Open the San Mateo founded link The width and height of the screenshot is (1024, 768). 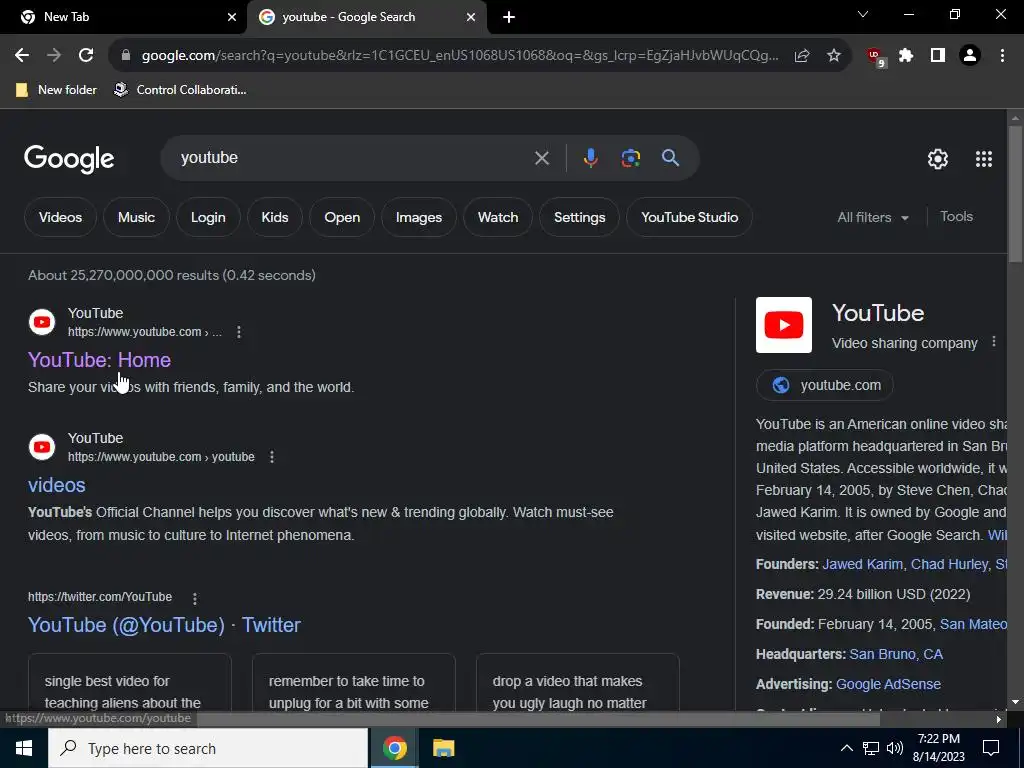coord(973,624)
